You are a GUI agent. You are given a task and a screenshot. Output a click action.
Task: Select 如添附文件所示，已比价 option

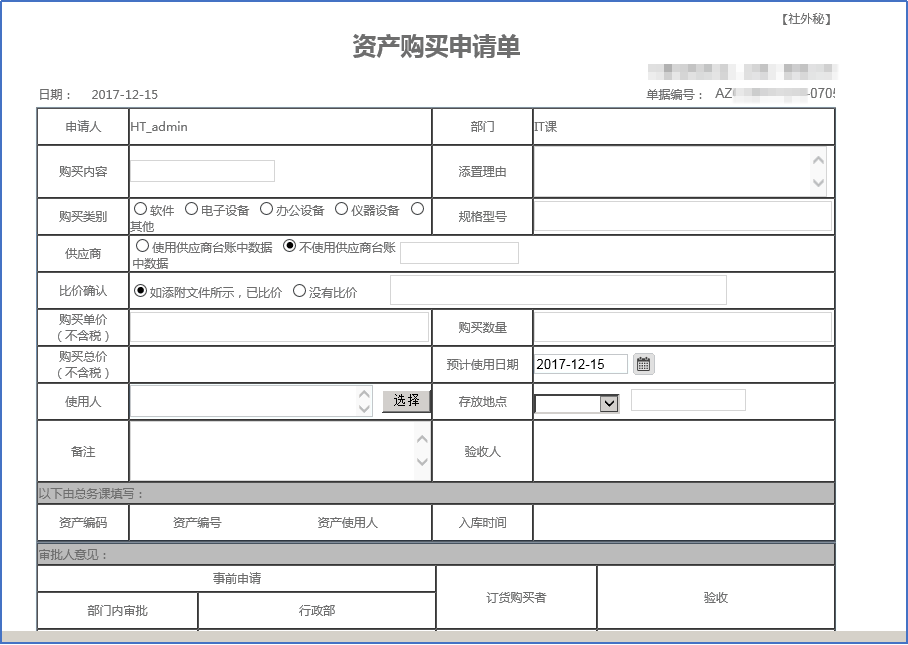139,288
